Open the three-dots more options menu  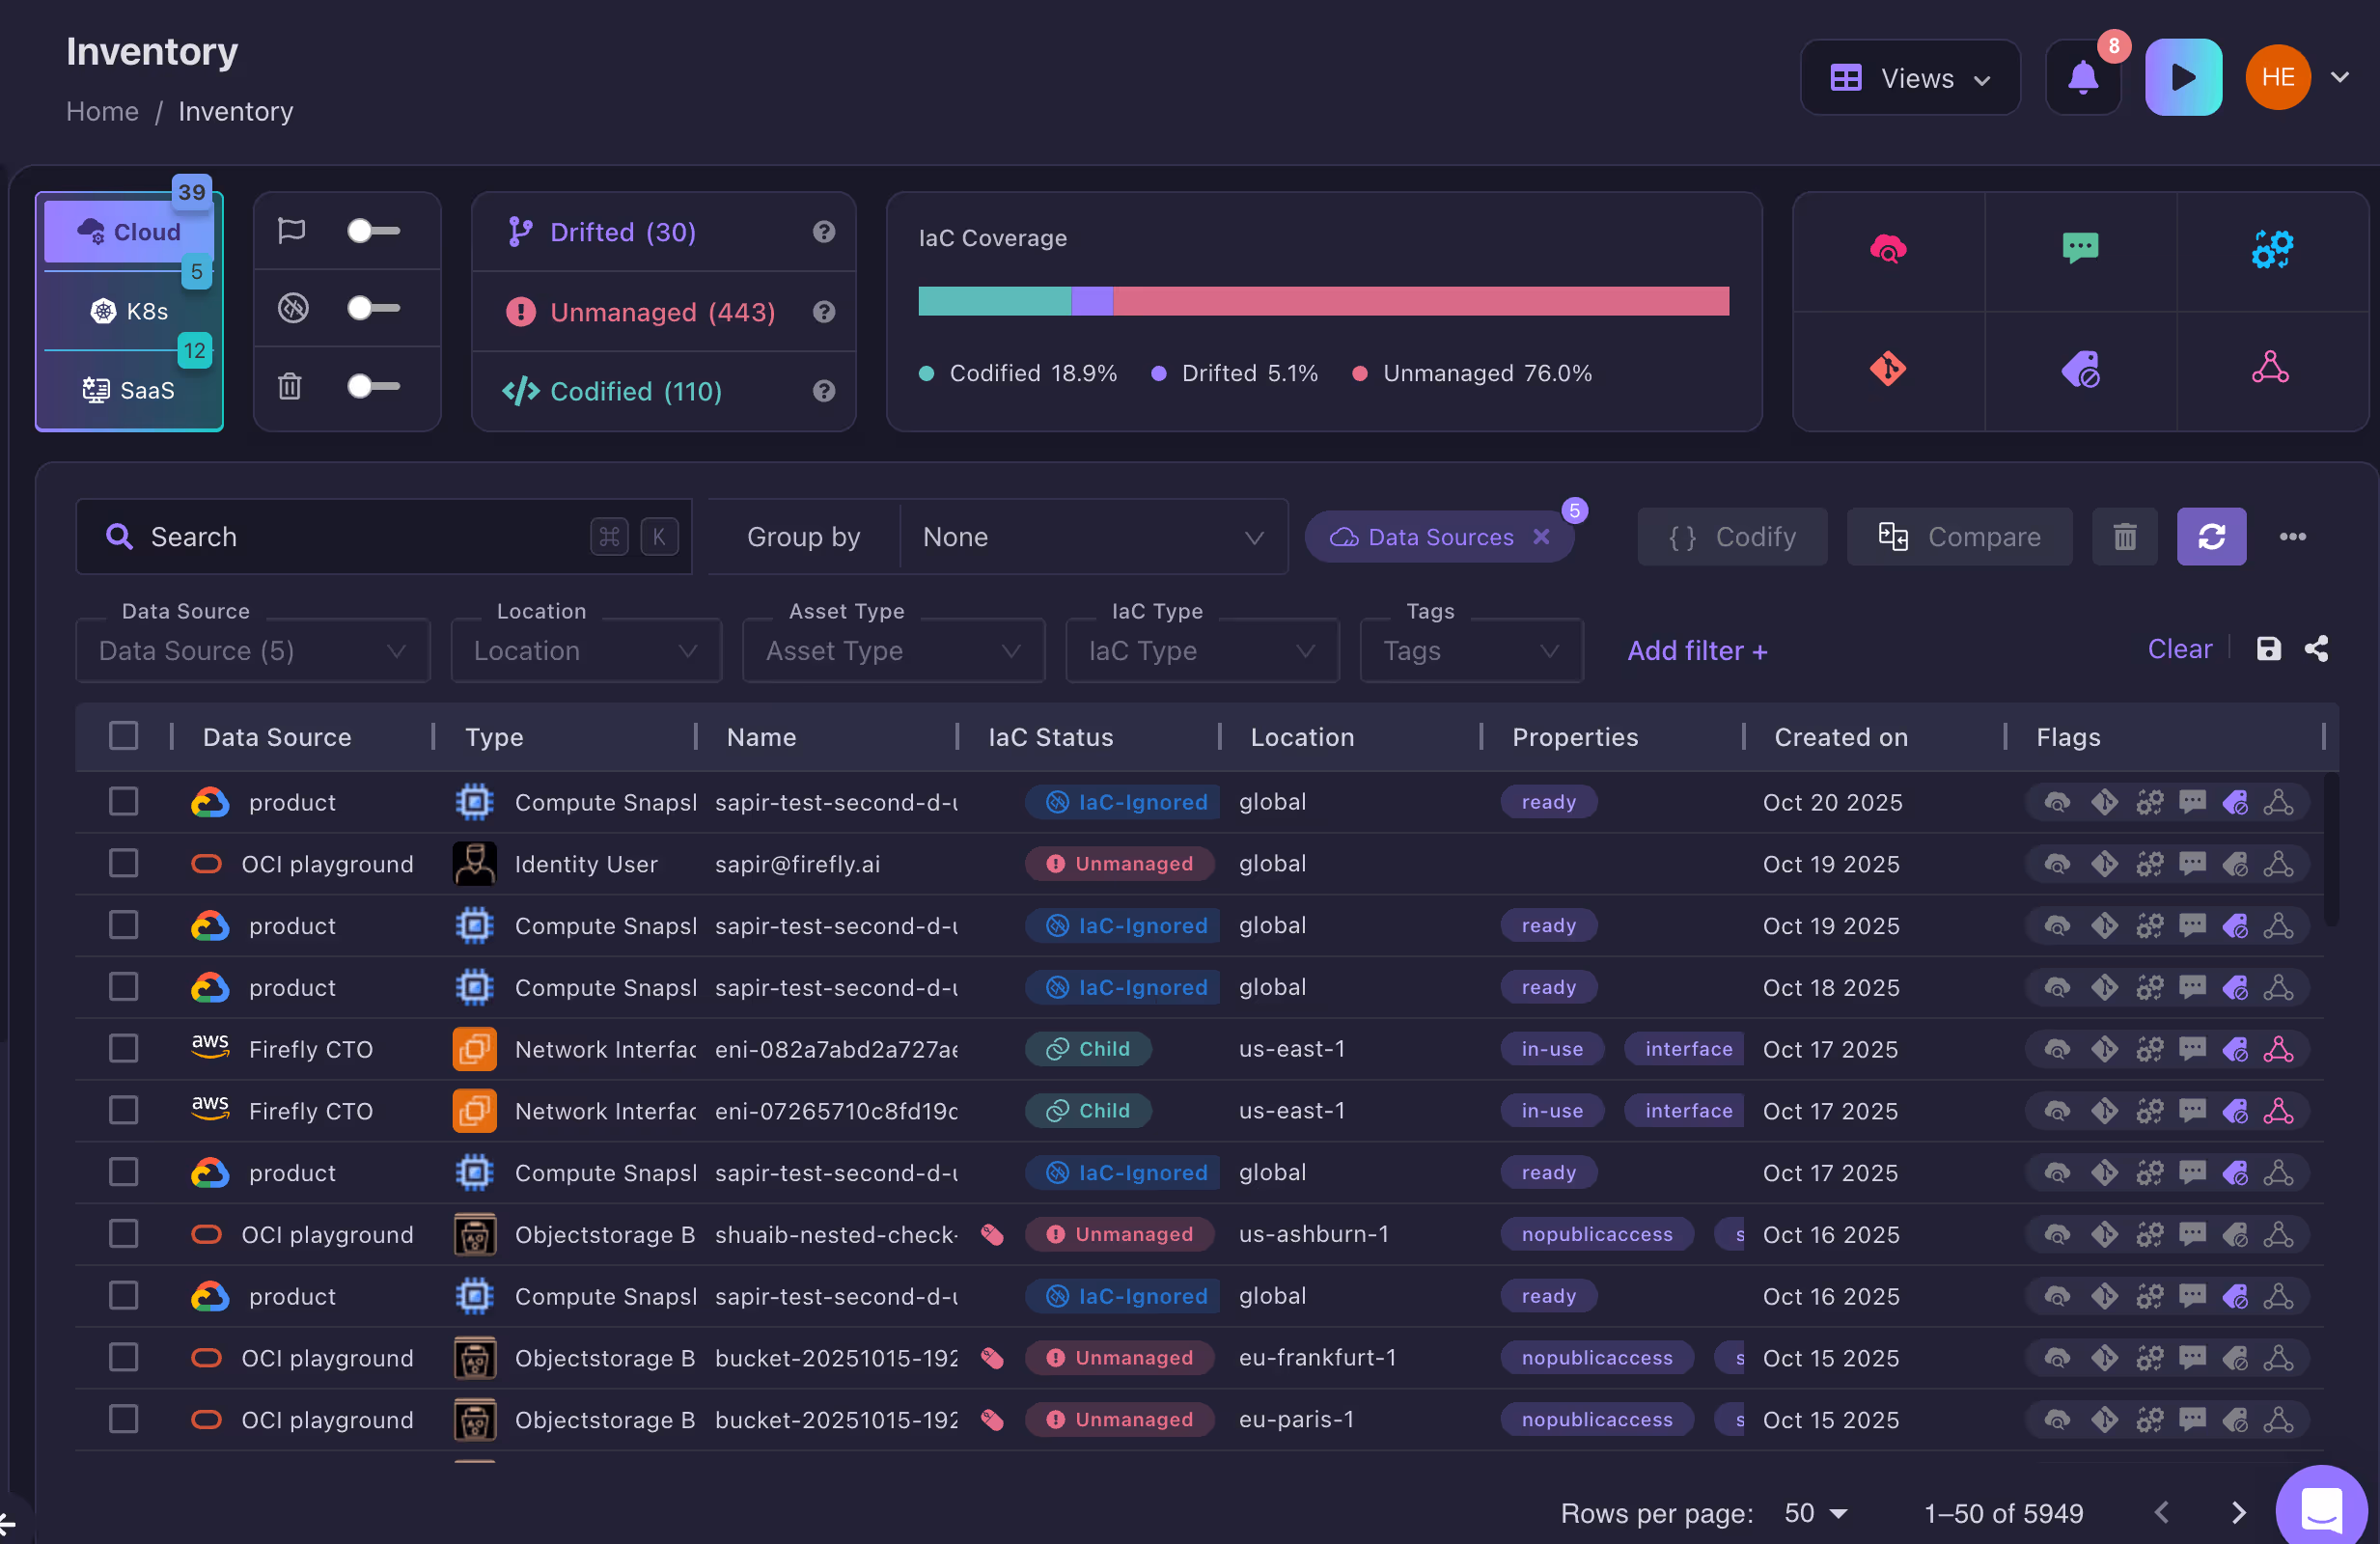(2293, 537)
